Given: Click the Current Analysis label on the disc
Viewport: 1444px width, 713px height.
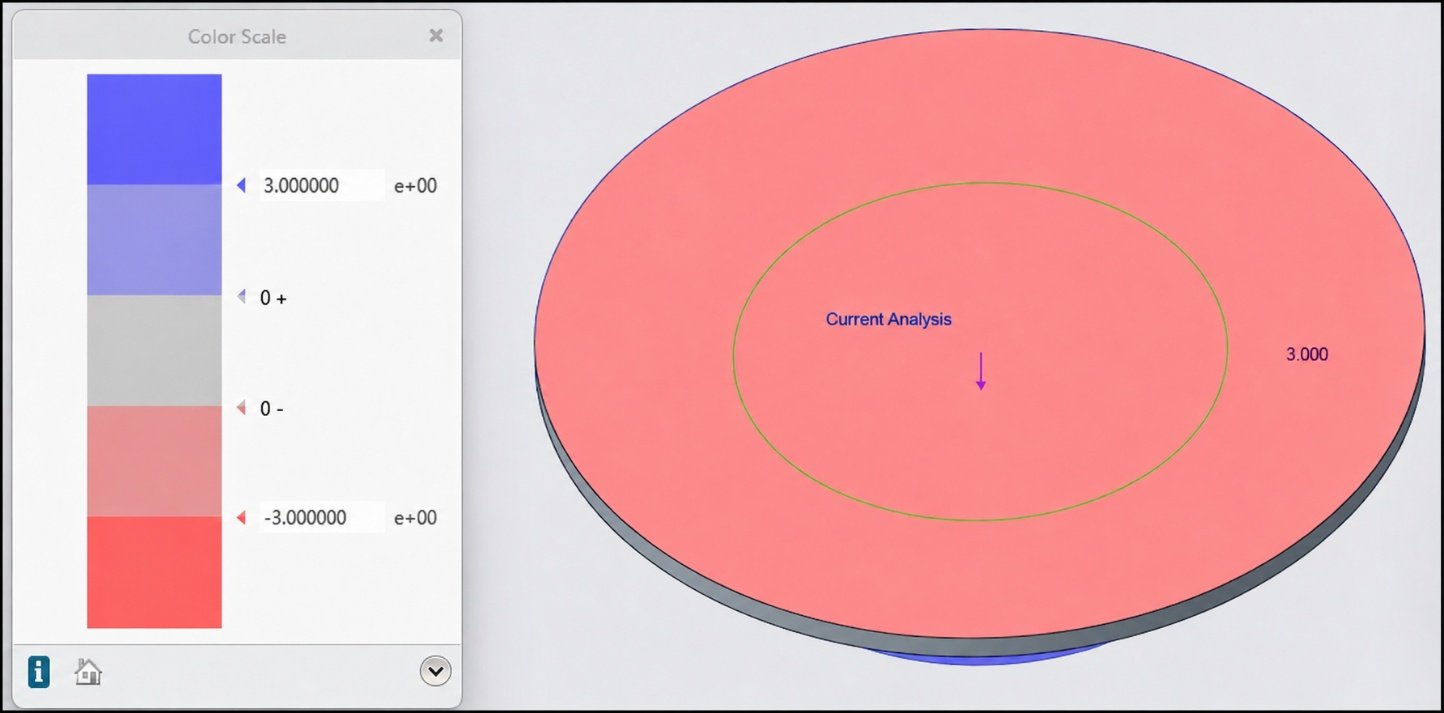Looking at the screenshot, I should 889,320.
